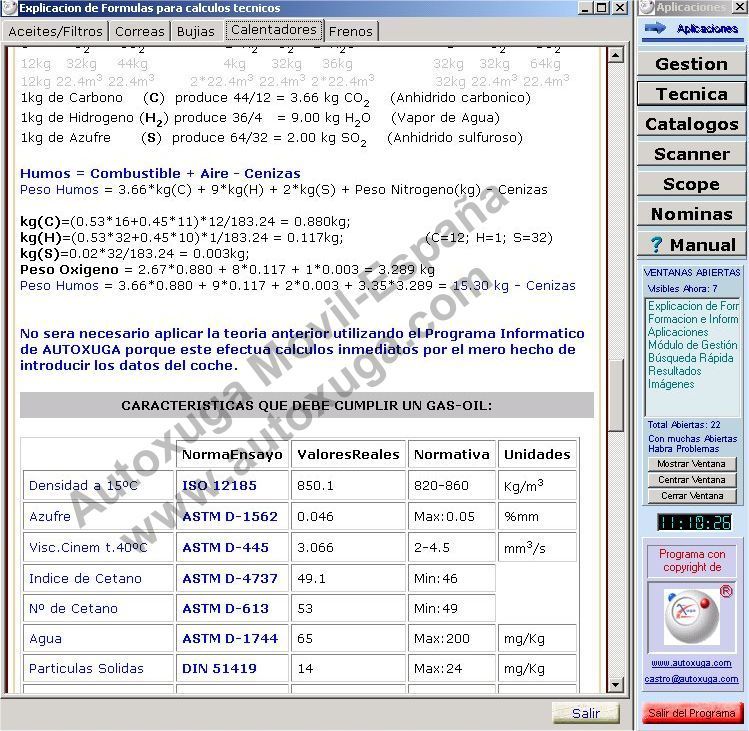Select 'Búsqueda Rápida' window entry
Viewport: 749px width, 731px height.
(x=690, y=358)
